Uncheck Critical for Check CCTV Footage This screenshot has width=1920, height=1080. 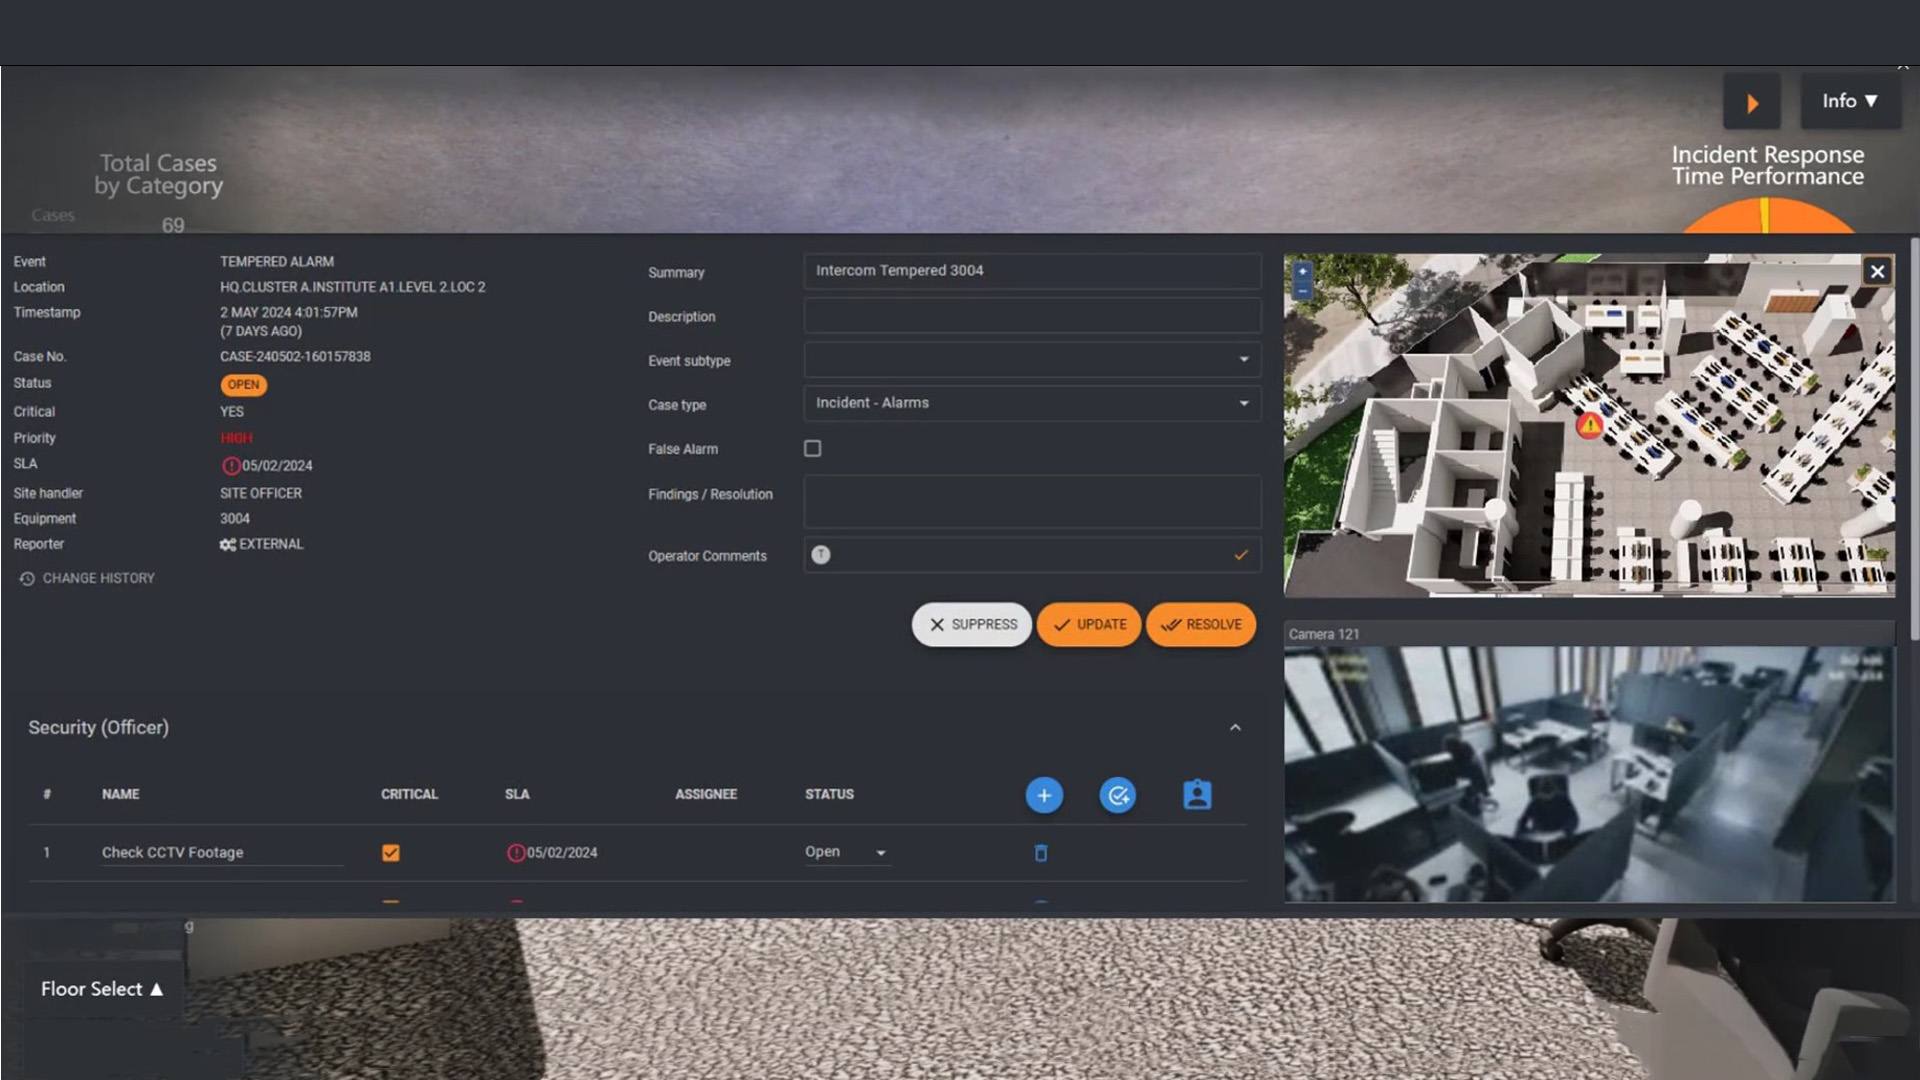[x=391, y=853]
